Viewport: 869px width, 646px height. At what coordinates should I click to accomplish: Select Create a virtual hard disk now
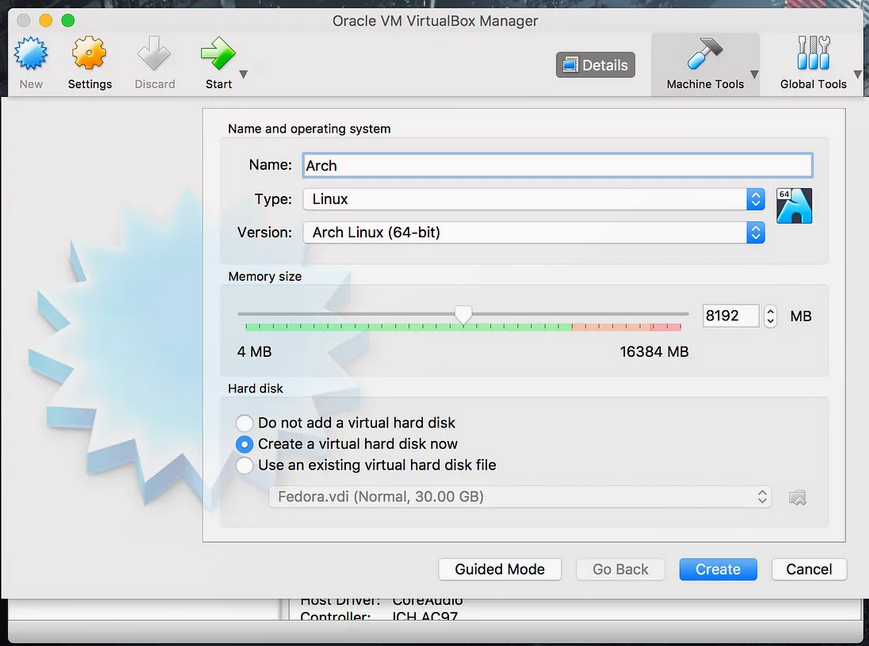244,444
